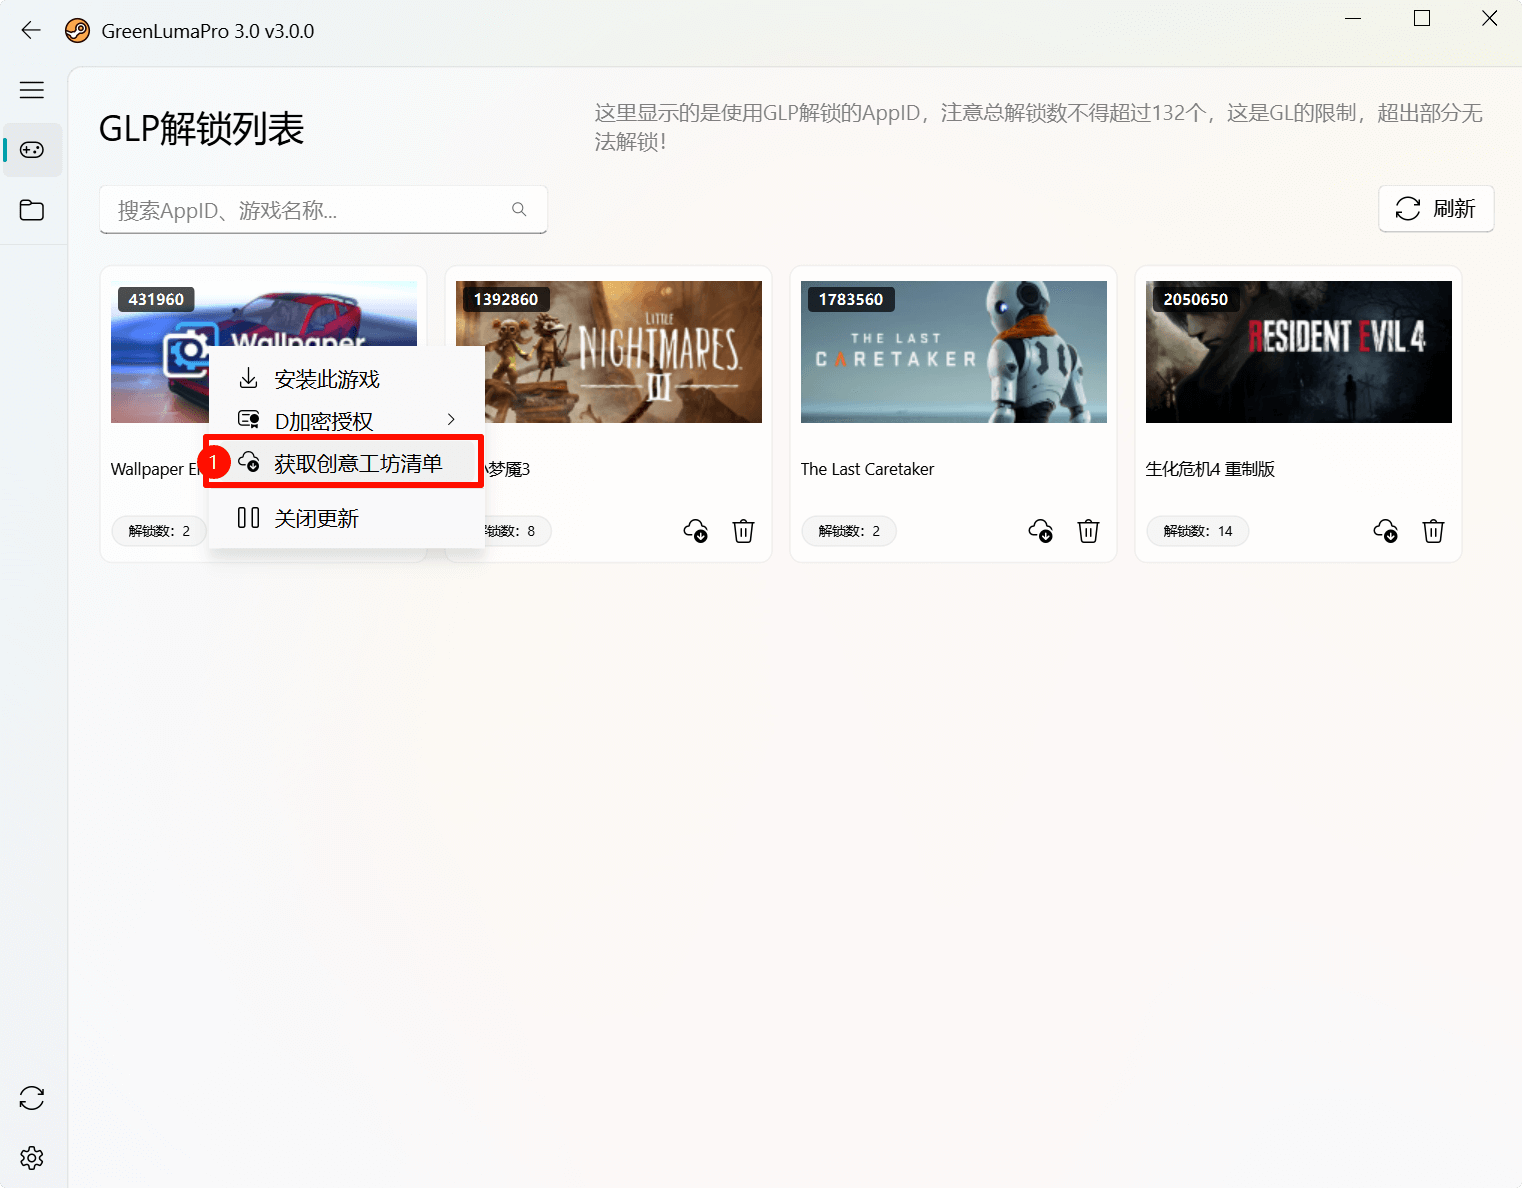Click cloud download icon for The Last Caretaker
The image size is (1522, 1188).
[1040, 531]
